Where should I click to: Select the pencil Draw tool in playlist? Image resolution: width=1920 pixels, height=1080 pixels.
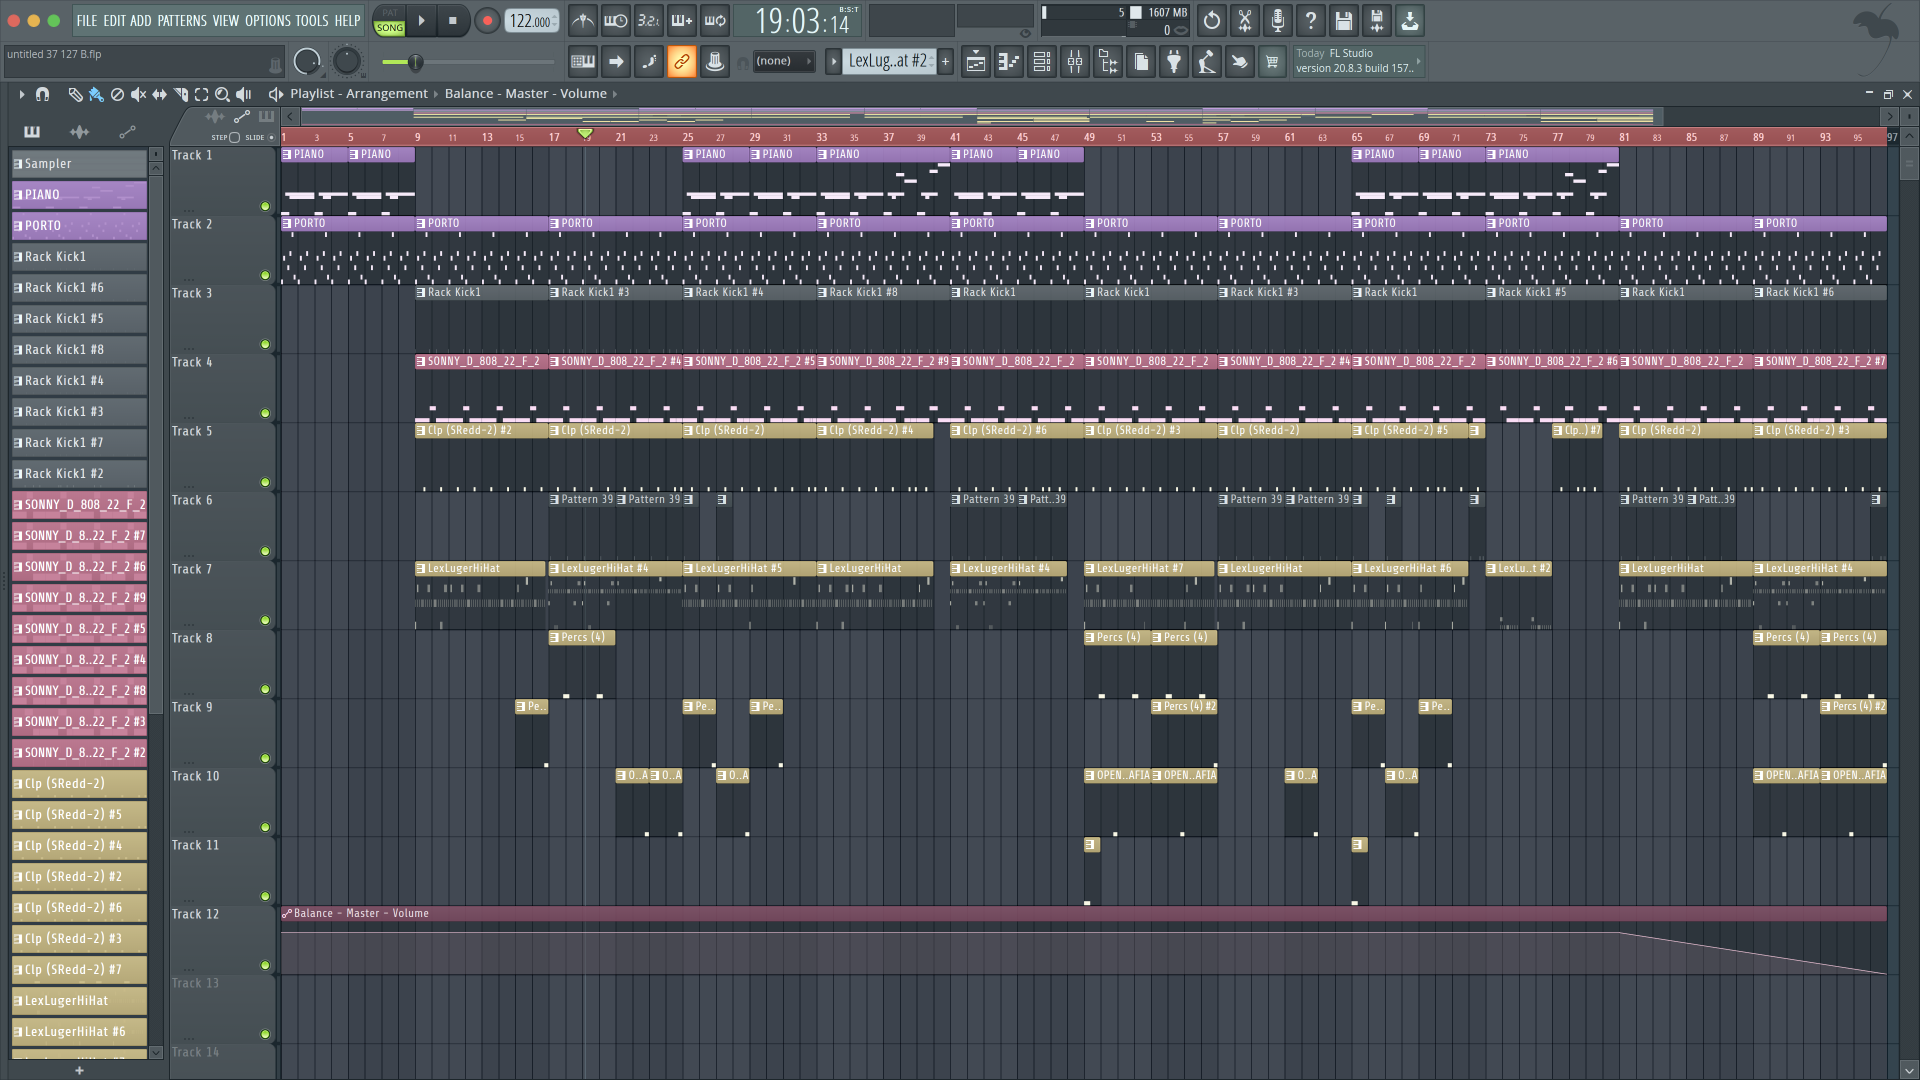pos(75,94)
